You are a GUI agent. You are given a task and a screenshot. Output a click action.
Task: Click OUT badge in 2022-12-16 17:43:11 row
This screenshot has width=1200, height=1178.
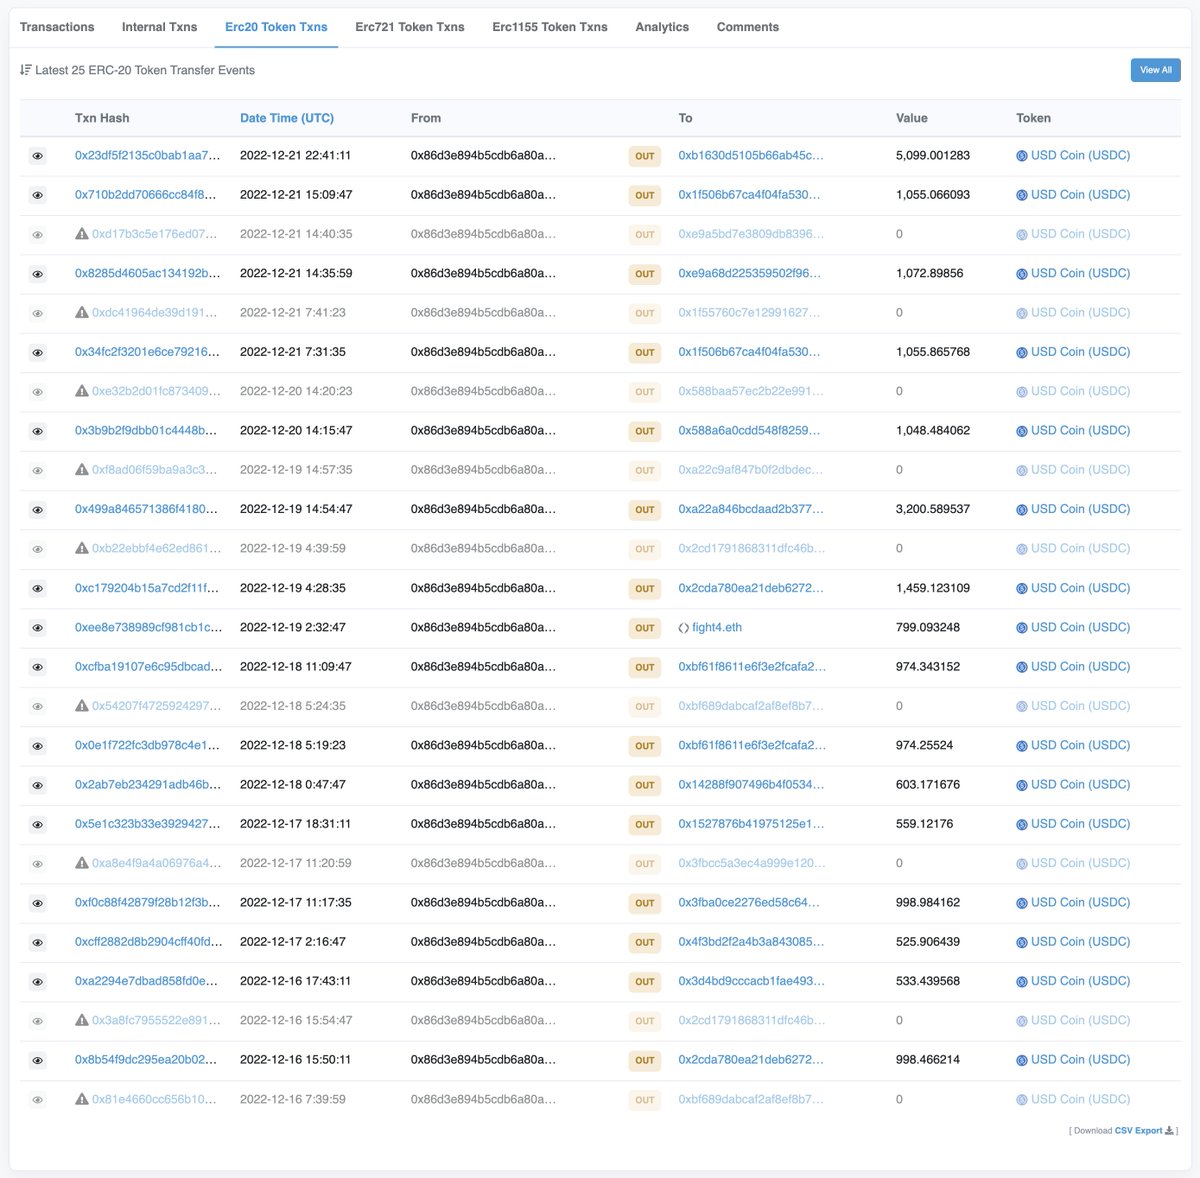click(x=645, y=982)
